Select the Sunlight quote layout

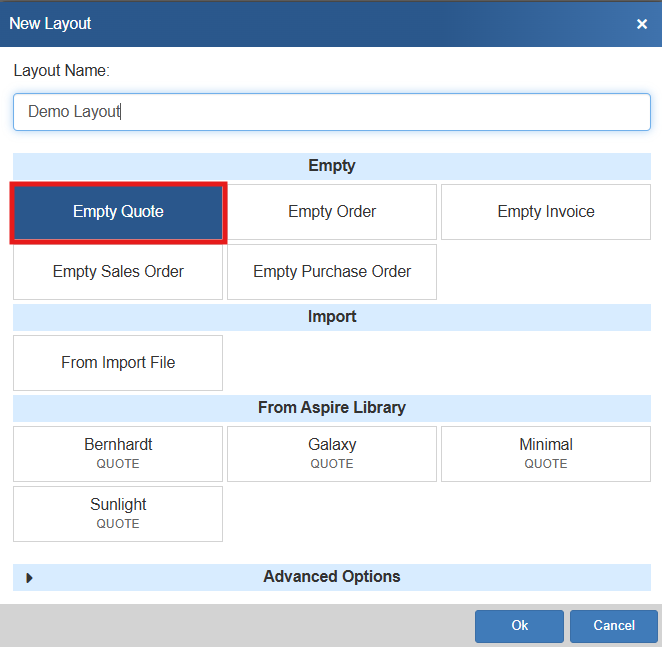pos(118,513)
